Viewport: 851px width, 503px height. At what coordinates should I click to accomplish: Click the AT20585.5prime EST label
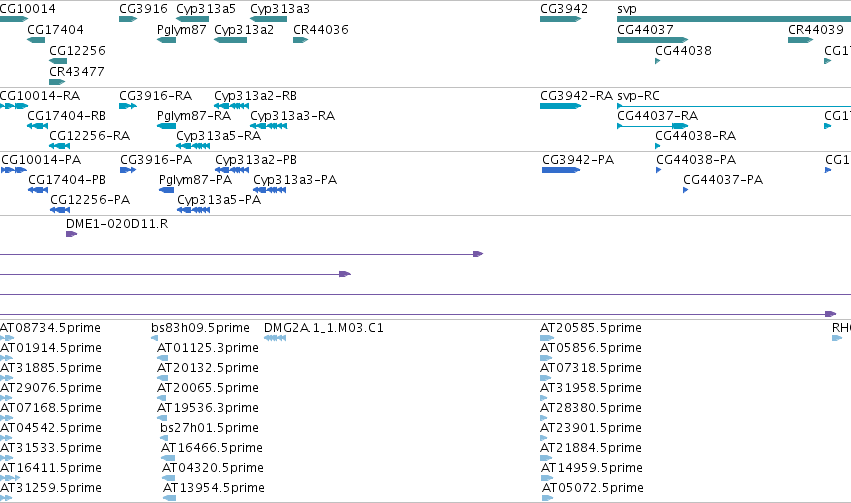[x=590, y=328]
